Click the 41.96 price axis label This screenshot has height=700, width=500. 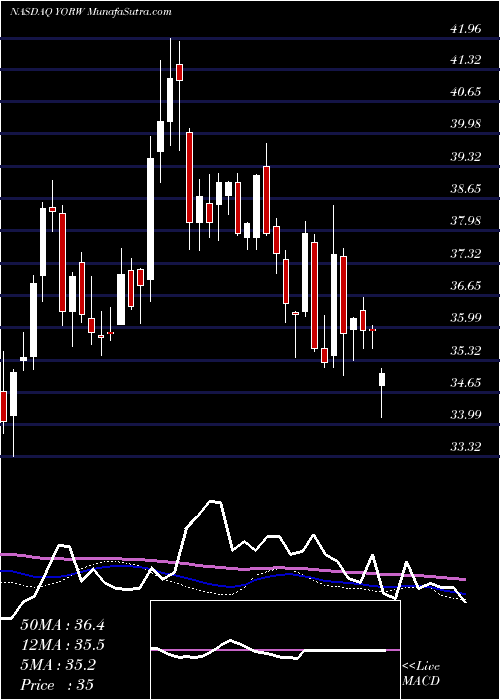(466, 29)
